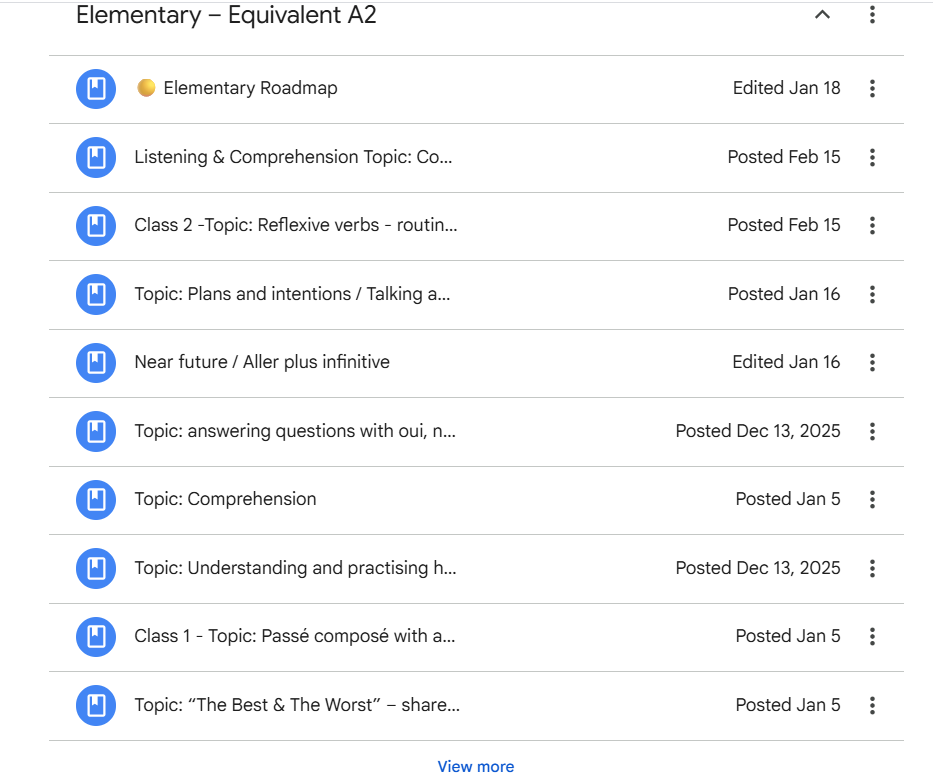Open the Topic: Comprehension material
The image size is (933, 778).
[225, 500]
